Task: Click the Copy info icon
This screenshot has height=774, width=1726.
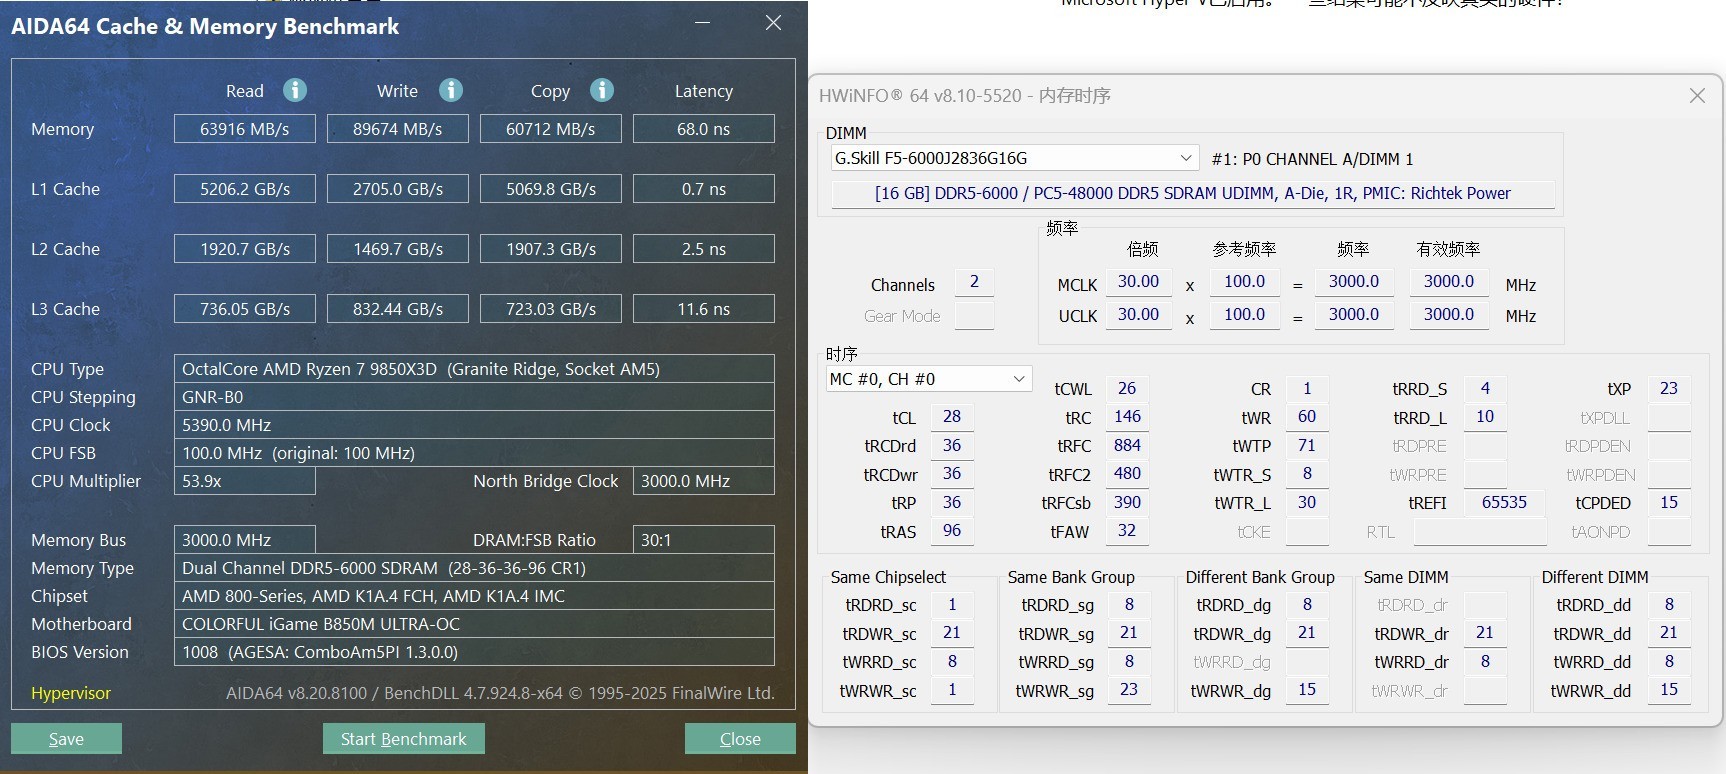Action: click(x=602, y=90)
